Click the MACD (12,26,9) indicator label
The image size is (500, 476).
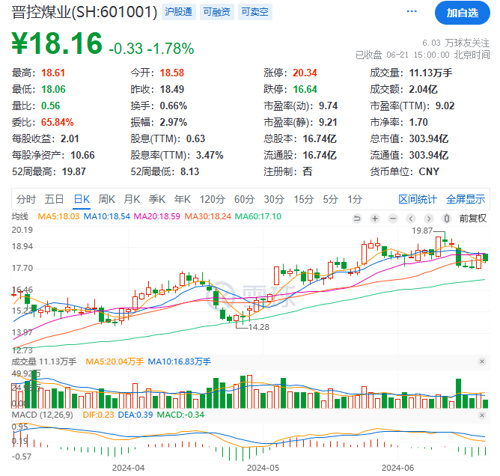point(42,415)
